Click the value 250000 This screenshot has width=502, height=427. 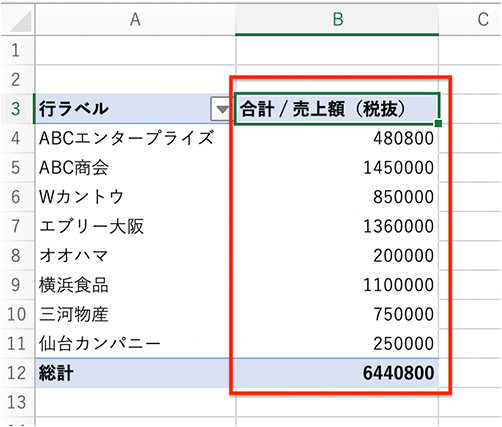[x=403, y=344]
